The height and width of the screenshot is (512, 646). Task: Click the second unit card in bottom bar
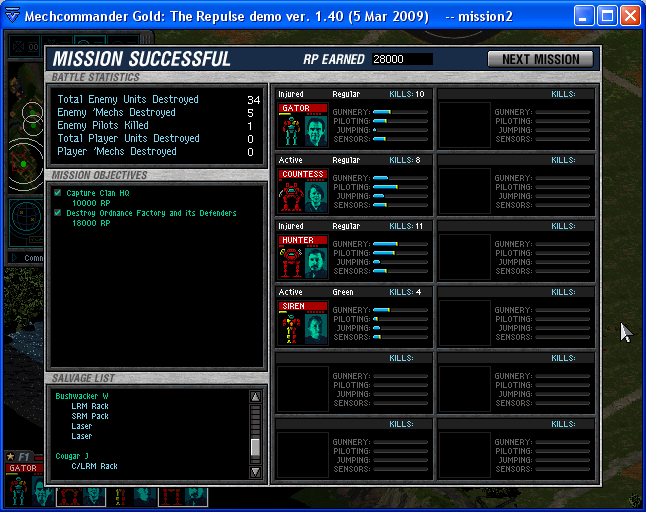click(81, 497)
